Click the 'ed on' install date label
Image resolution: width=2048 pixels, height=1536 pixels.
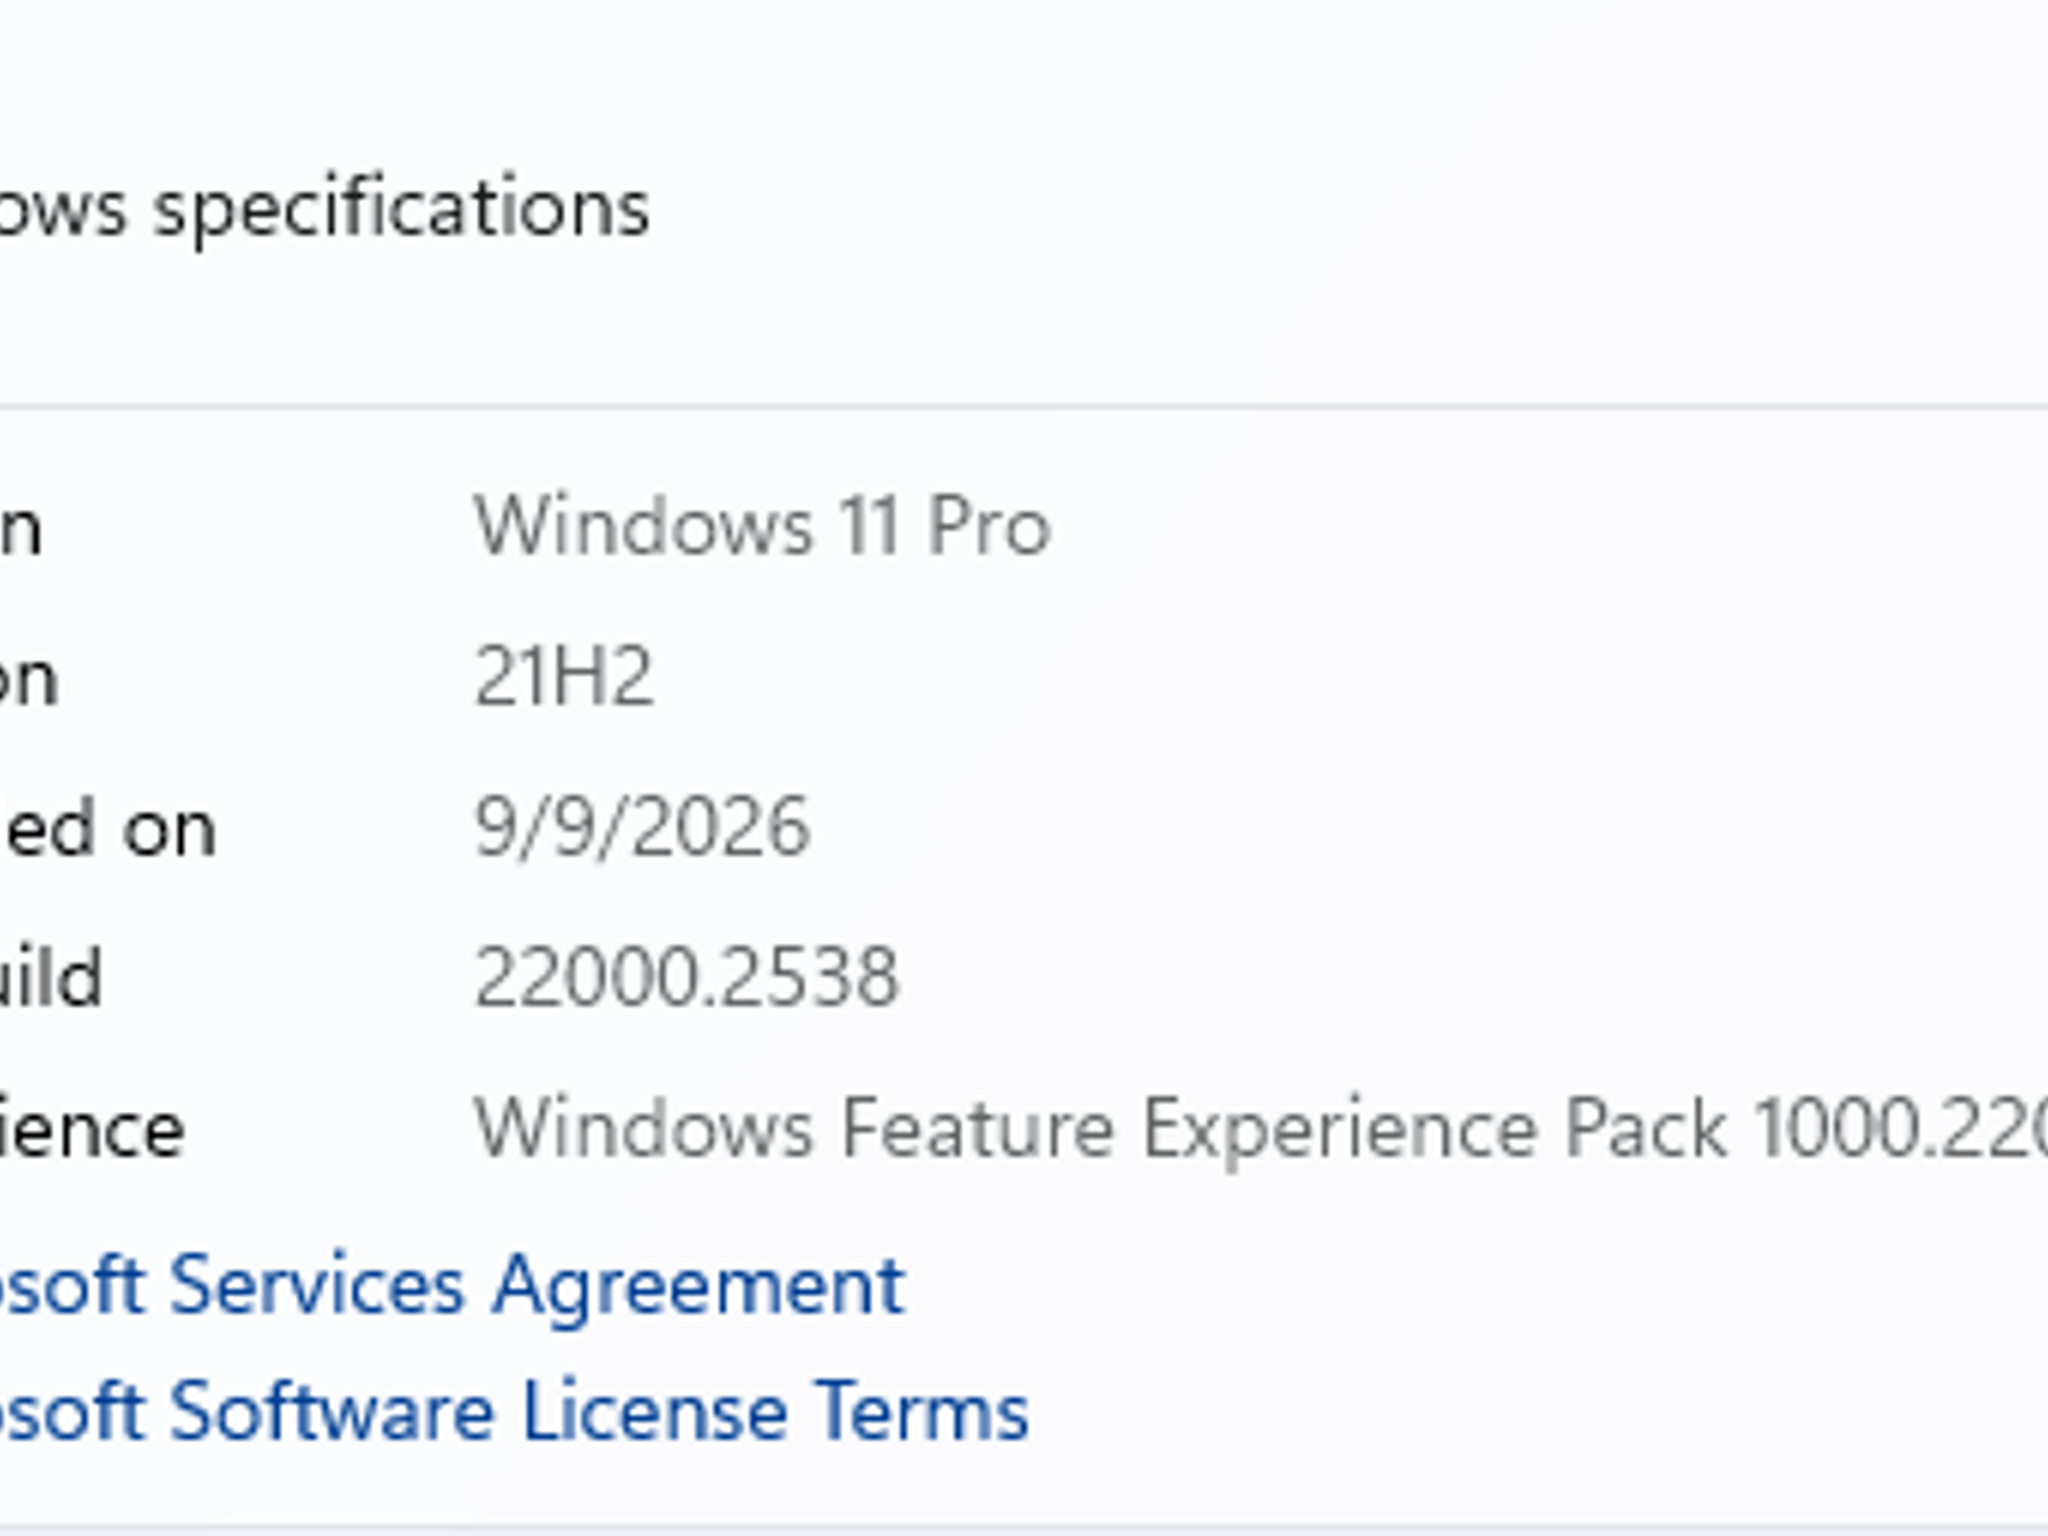tap(108, 829)
